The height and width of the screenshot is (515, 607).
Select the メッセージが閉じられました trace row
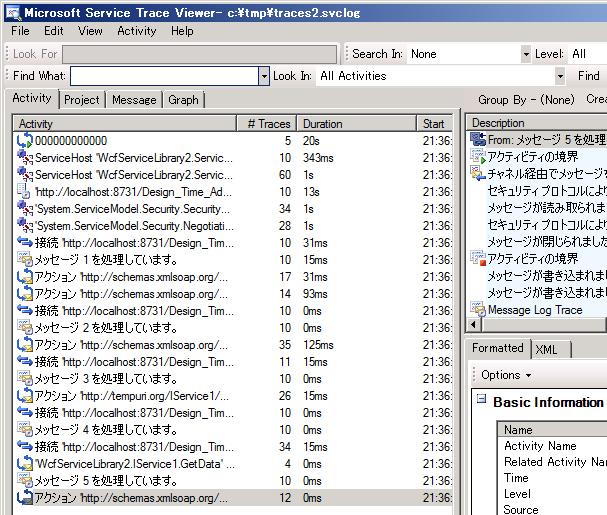point(546,241)
